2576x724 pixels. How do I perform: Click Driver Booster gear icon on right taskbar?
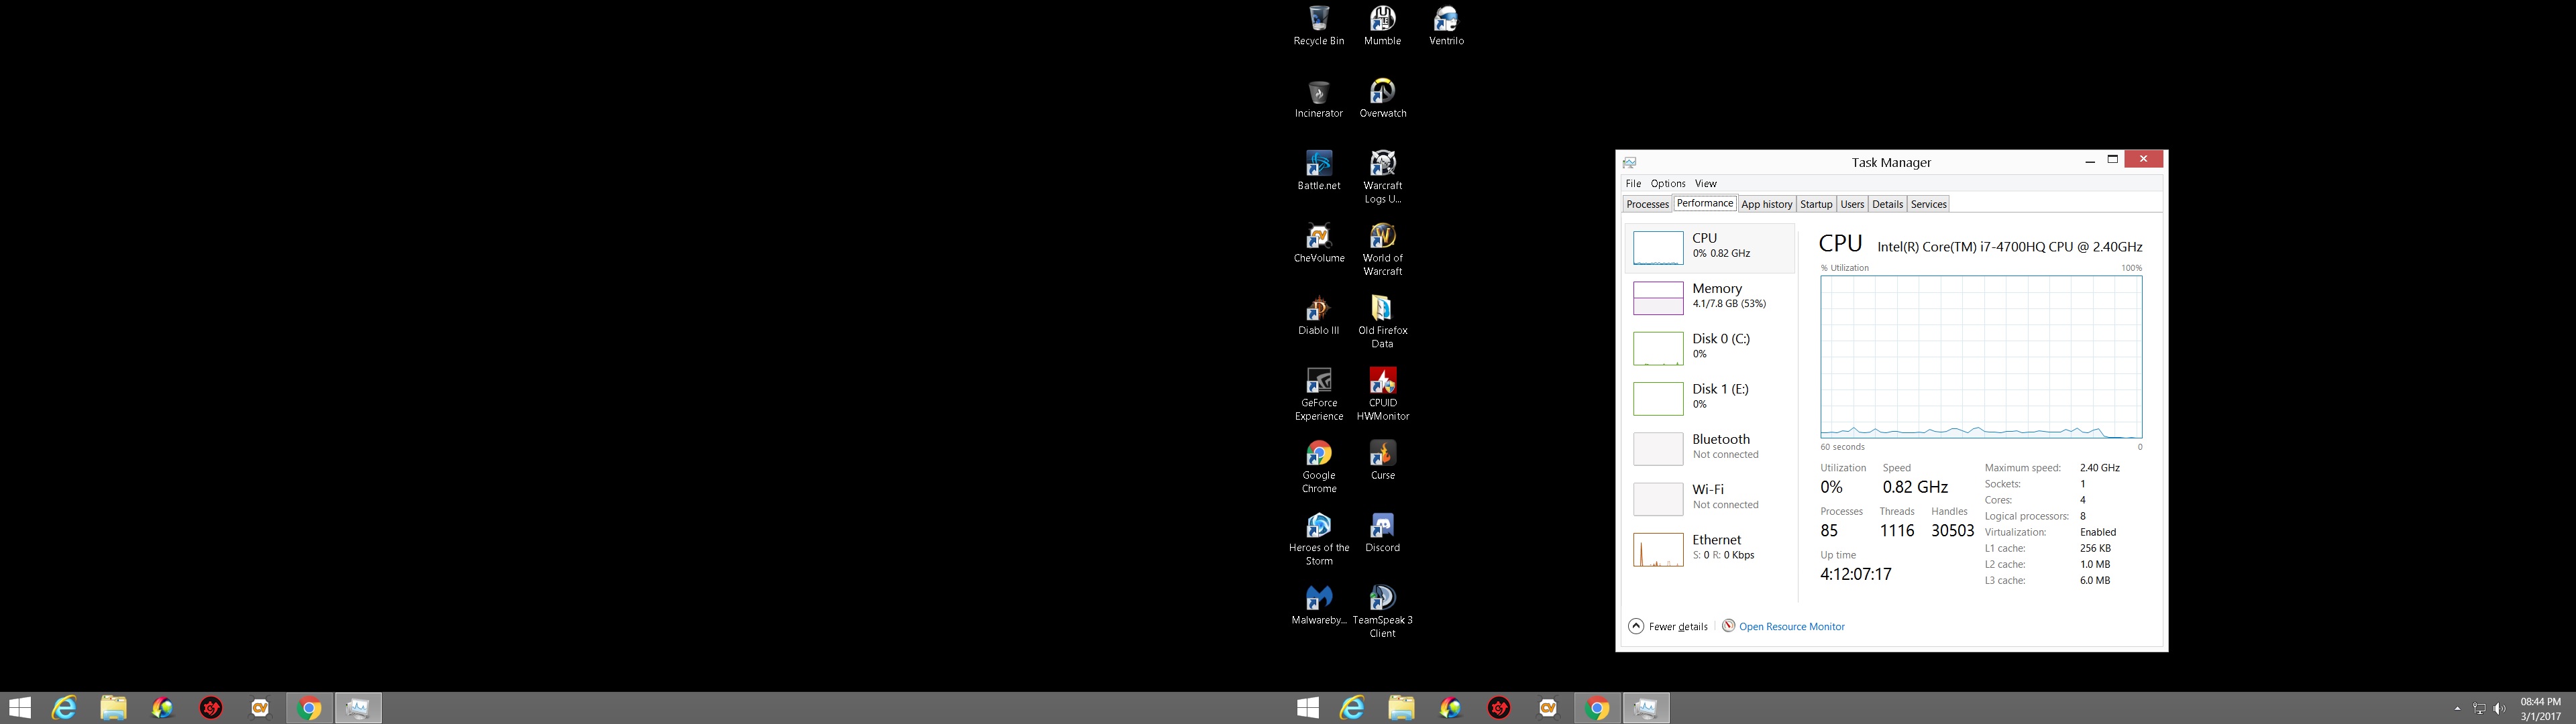pyautogui.click(x=1499, y=708)
